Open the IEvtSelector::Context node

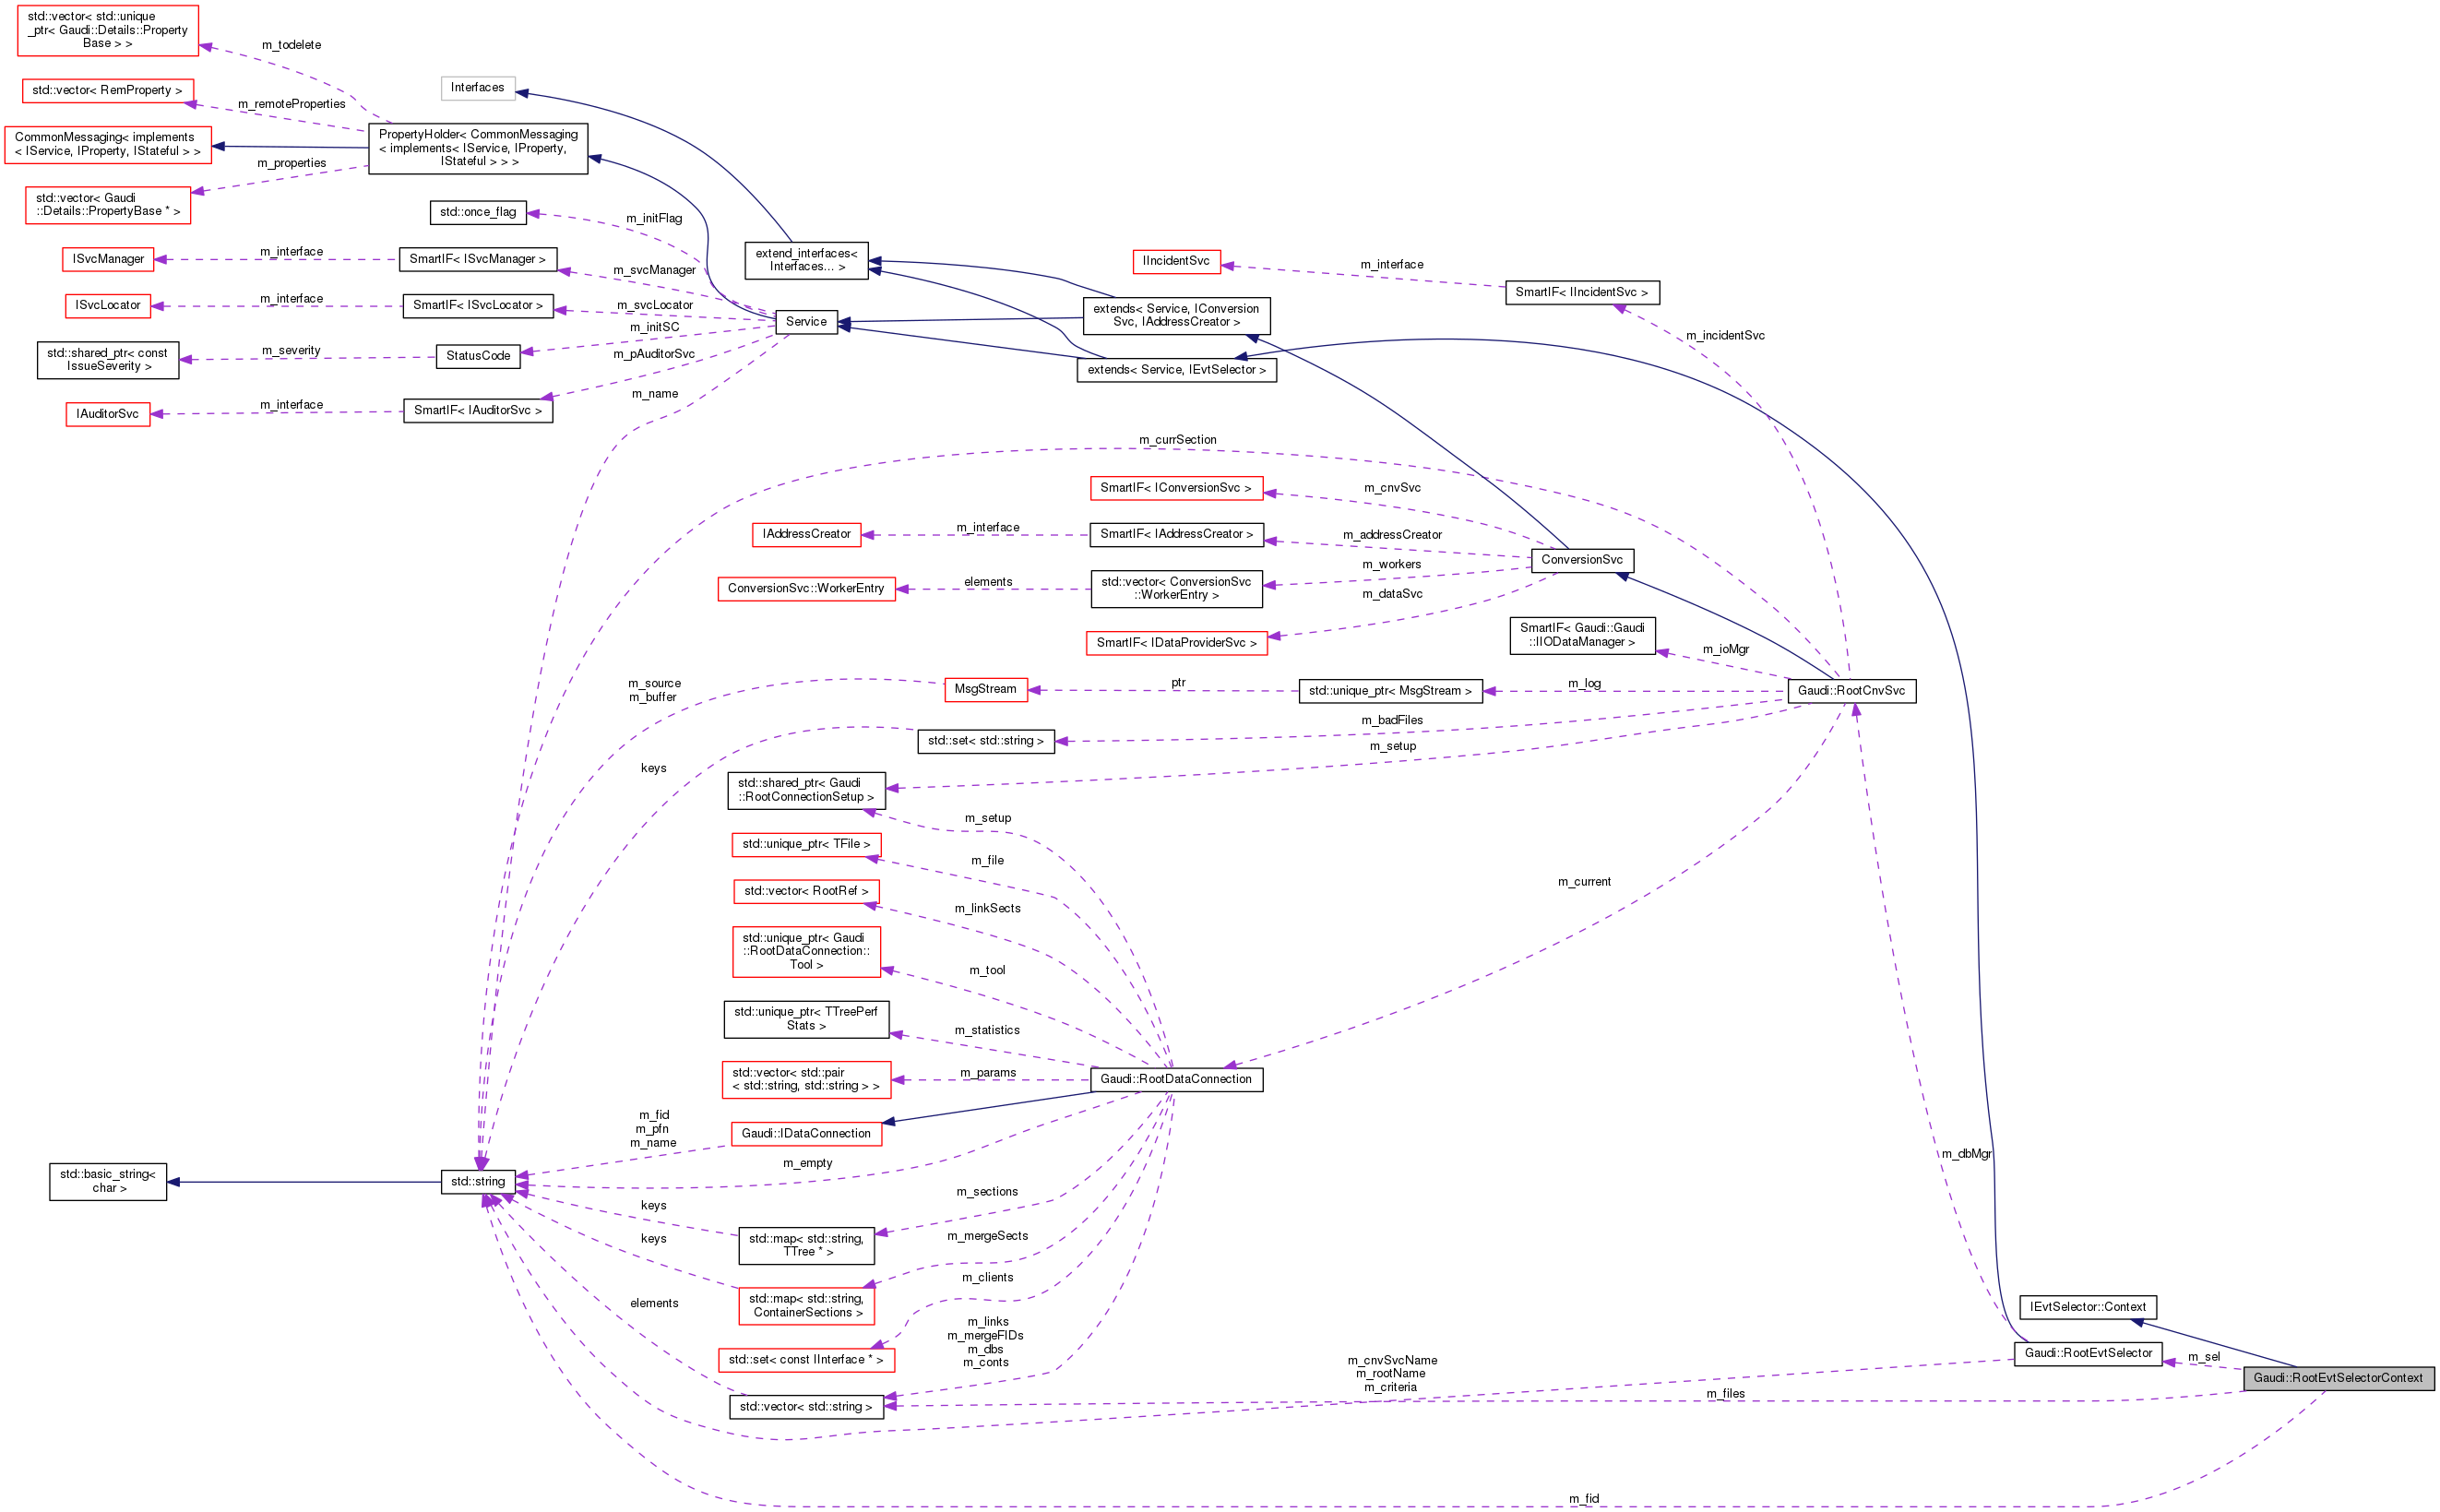click(x=2088, y=1307)
